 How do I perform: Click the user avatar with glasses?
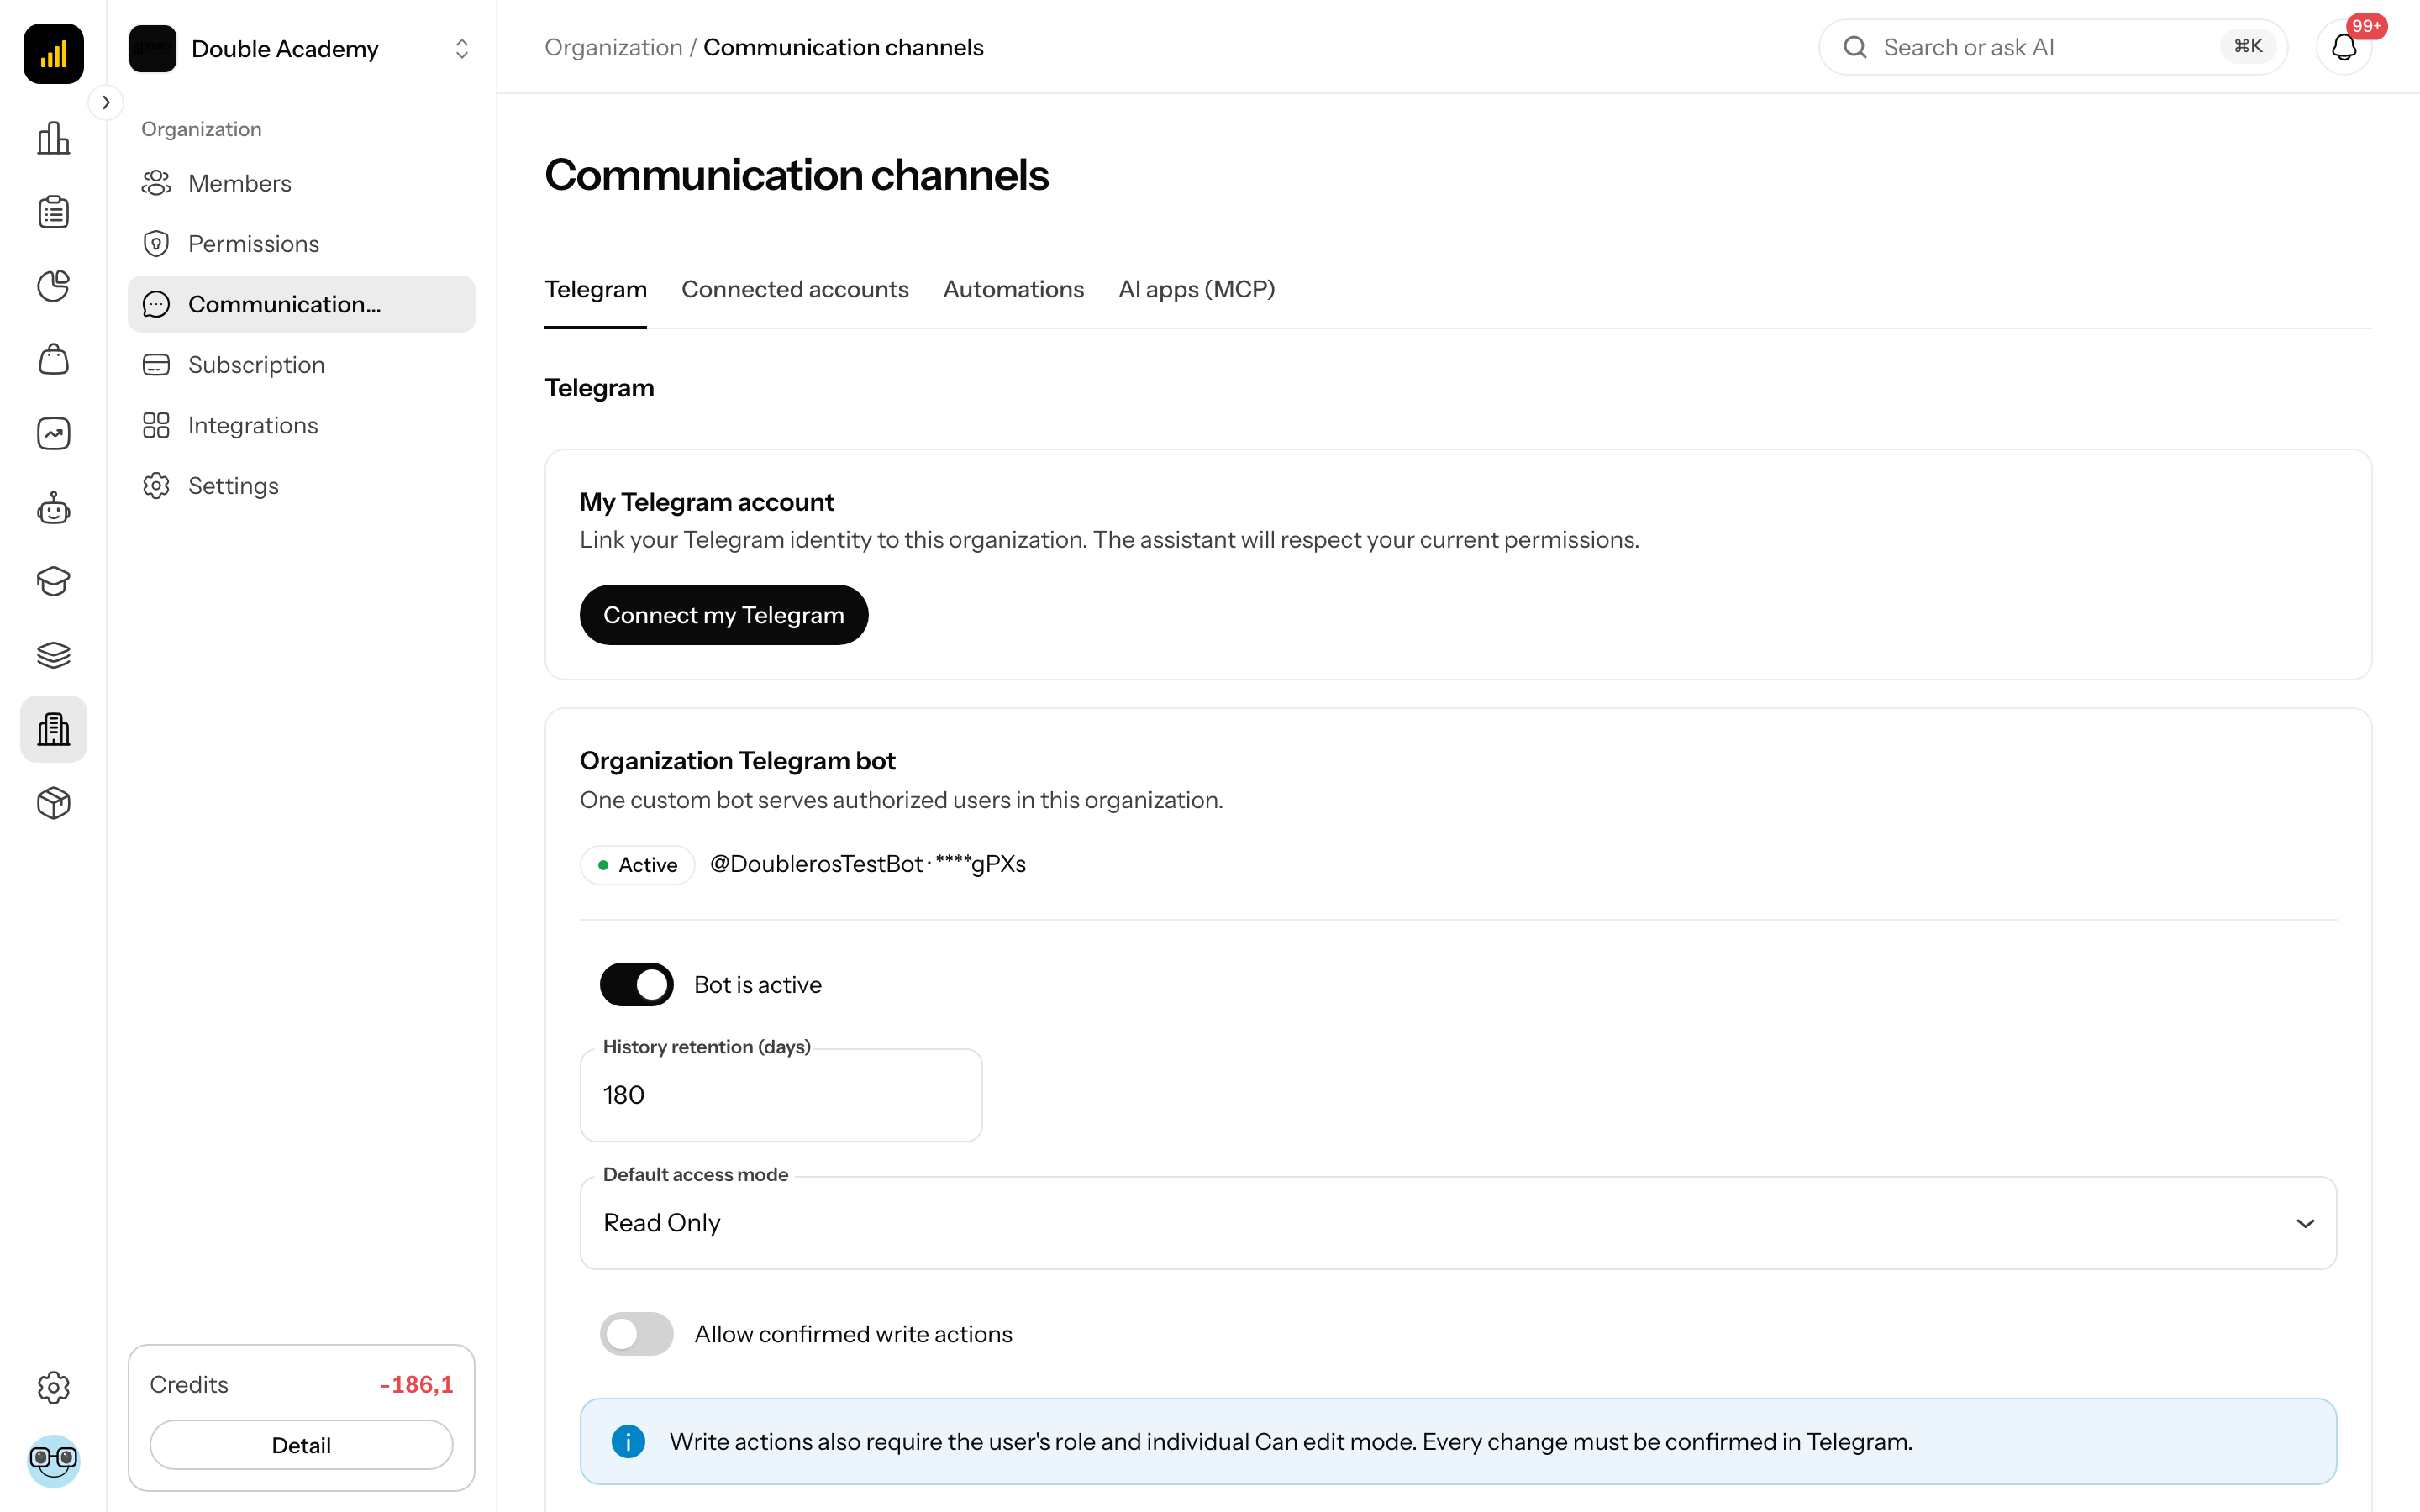tap(53, 1460)
